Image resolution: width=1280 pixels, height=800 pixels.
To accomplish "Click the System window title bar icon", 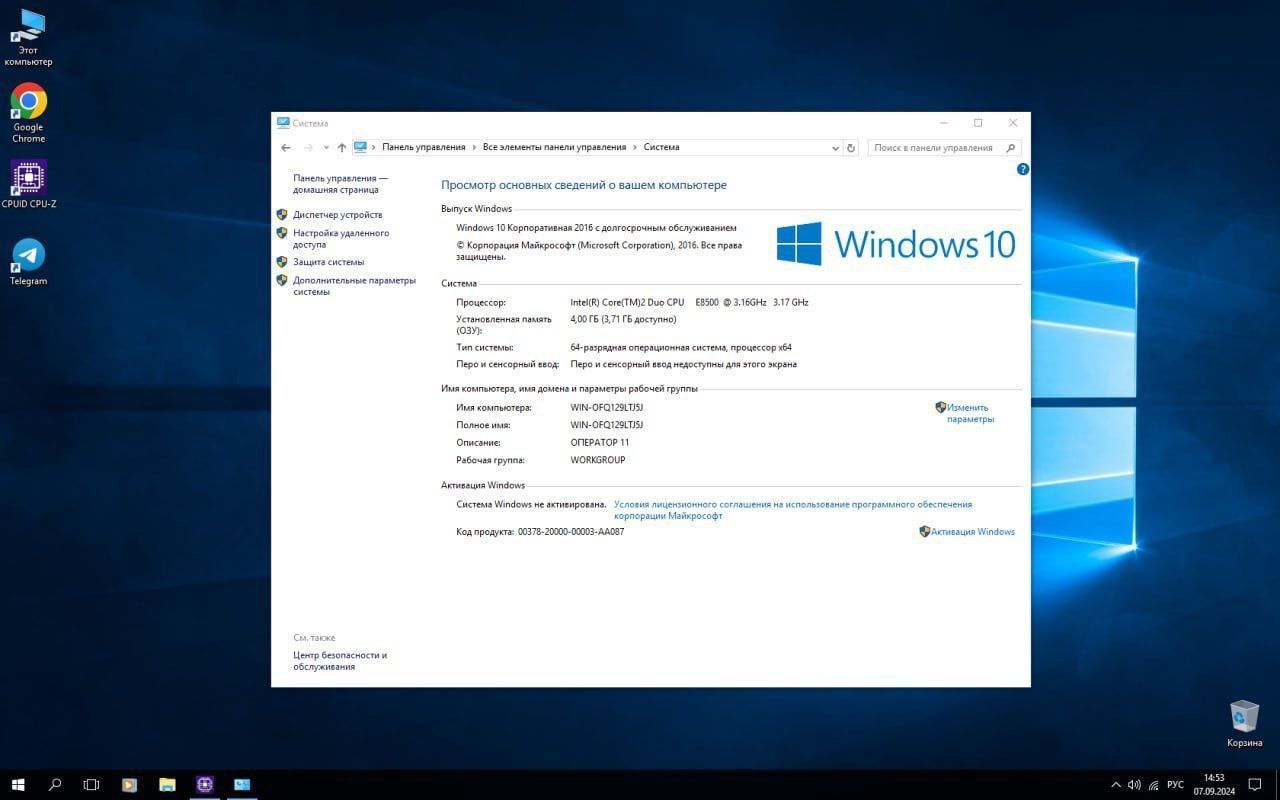I will pyautogui.click(x=283, y=123).
